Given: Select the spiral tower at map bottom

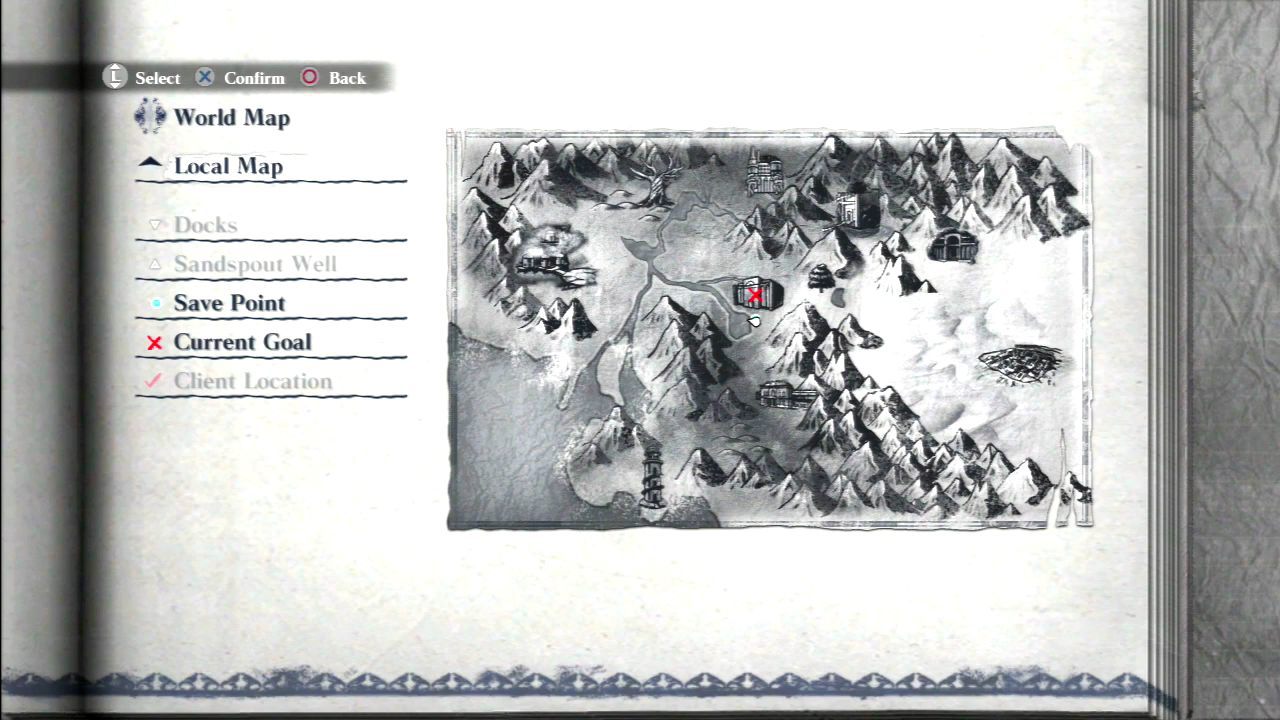Looking at the screenshot, I should pos(652,476).
